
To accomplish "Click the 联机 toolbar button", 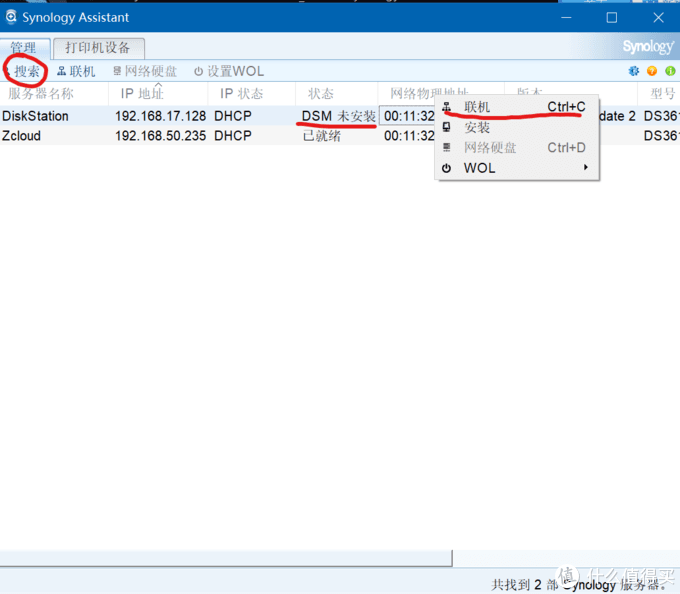I will 76,71.
